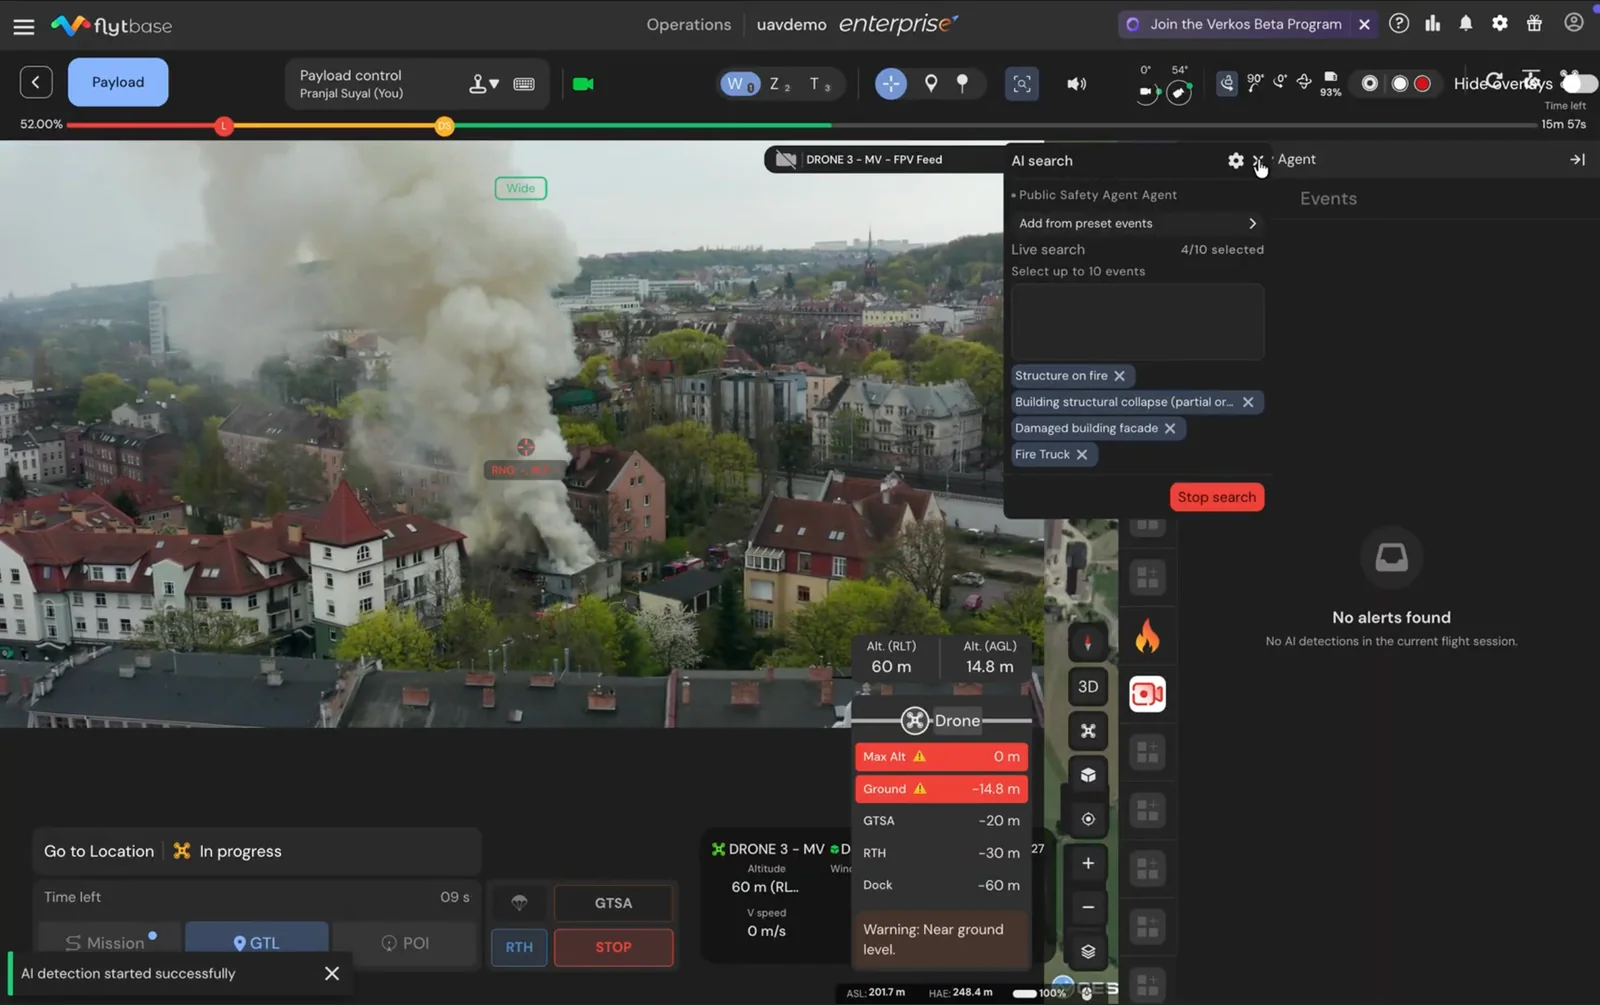Open the fire flame app icon
Image resolution: width=1600 pixels, height=1005 pixels.
1148,636
